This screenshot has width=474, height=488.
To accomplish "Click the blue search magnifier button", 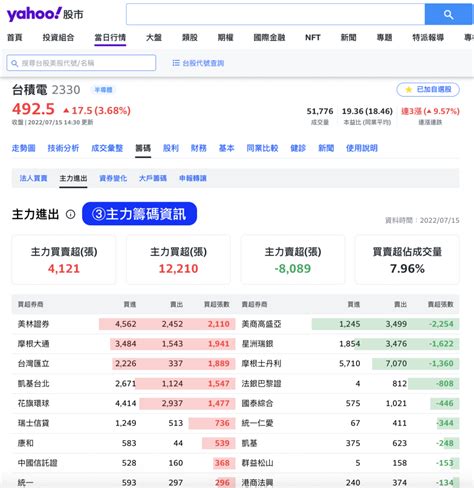I will point(449,14).
